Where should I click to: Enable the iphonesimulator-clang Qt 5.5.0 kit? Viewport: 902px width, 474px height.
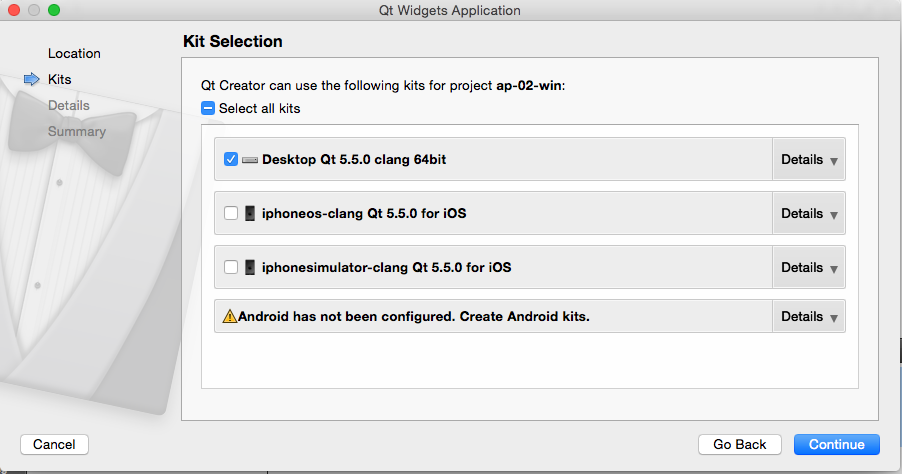coord(231,267)
